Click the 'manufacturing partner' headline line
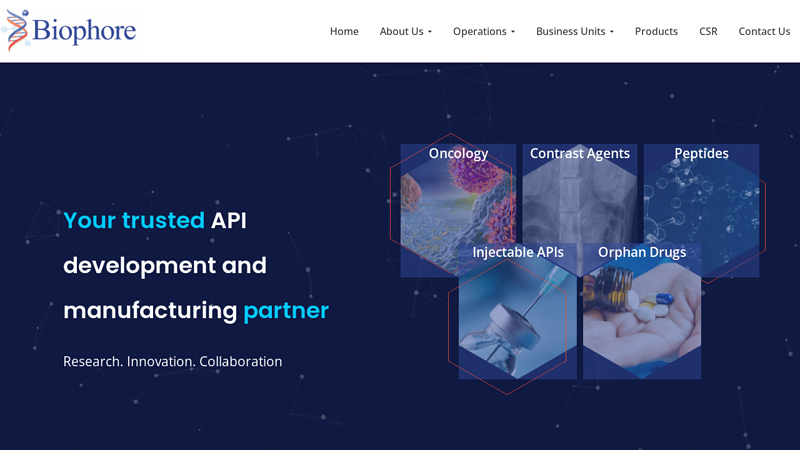 tap(196, 311)
